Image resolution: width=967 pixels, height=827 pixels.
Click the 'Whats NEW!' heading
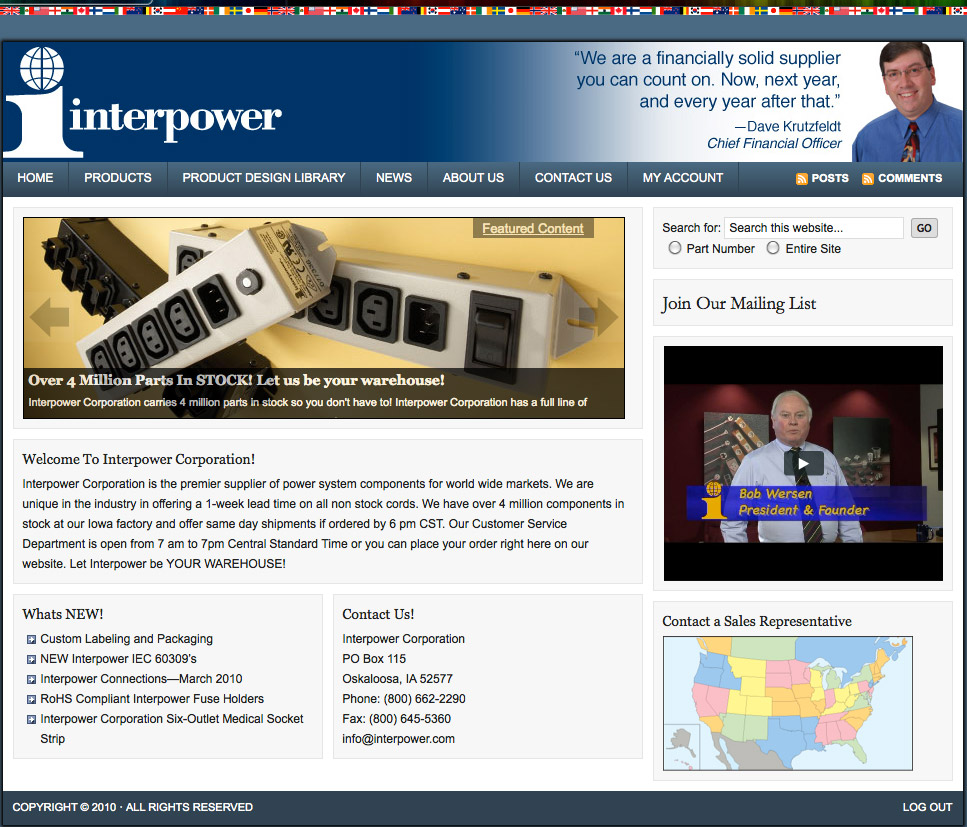63,614
